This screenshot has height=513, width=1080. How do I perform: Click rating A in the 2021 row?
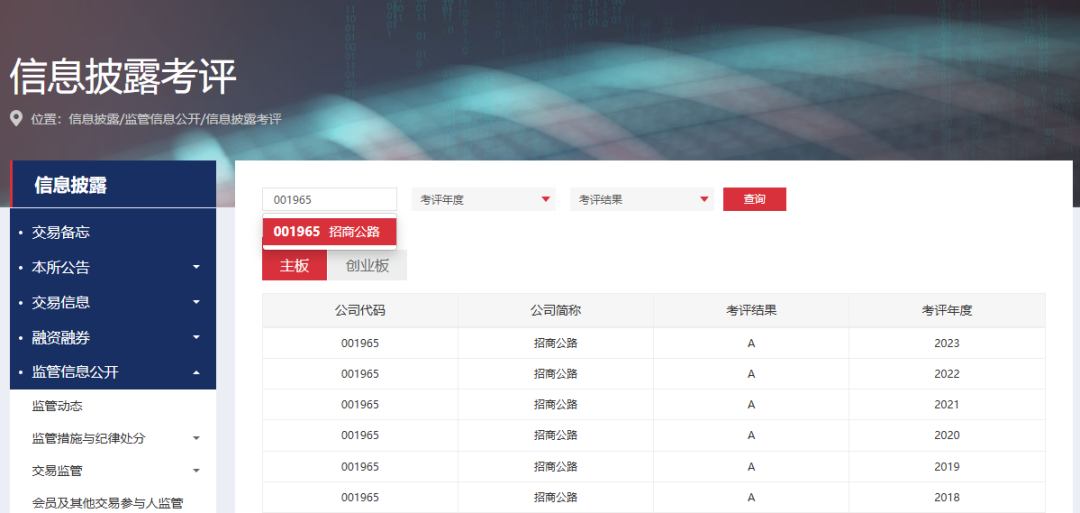[751, 404]
